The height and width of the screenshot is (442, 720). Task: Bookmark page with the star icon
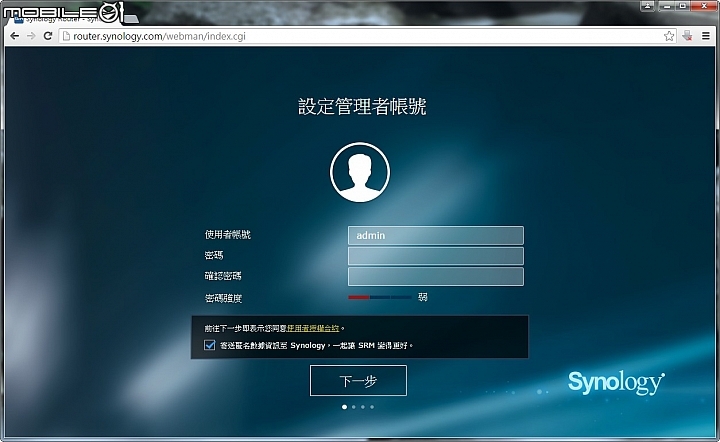pos(669,36)
